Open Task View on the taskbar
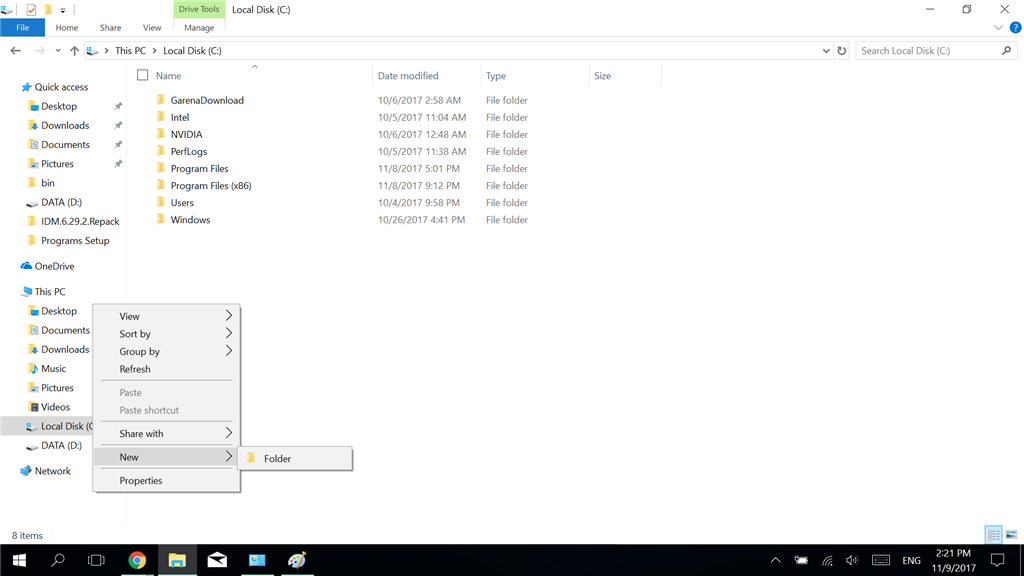The height and width of the screenshot is (576, 1024). tap(96, 560)
